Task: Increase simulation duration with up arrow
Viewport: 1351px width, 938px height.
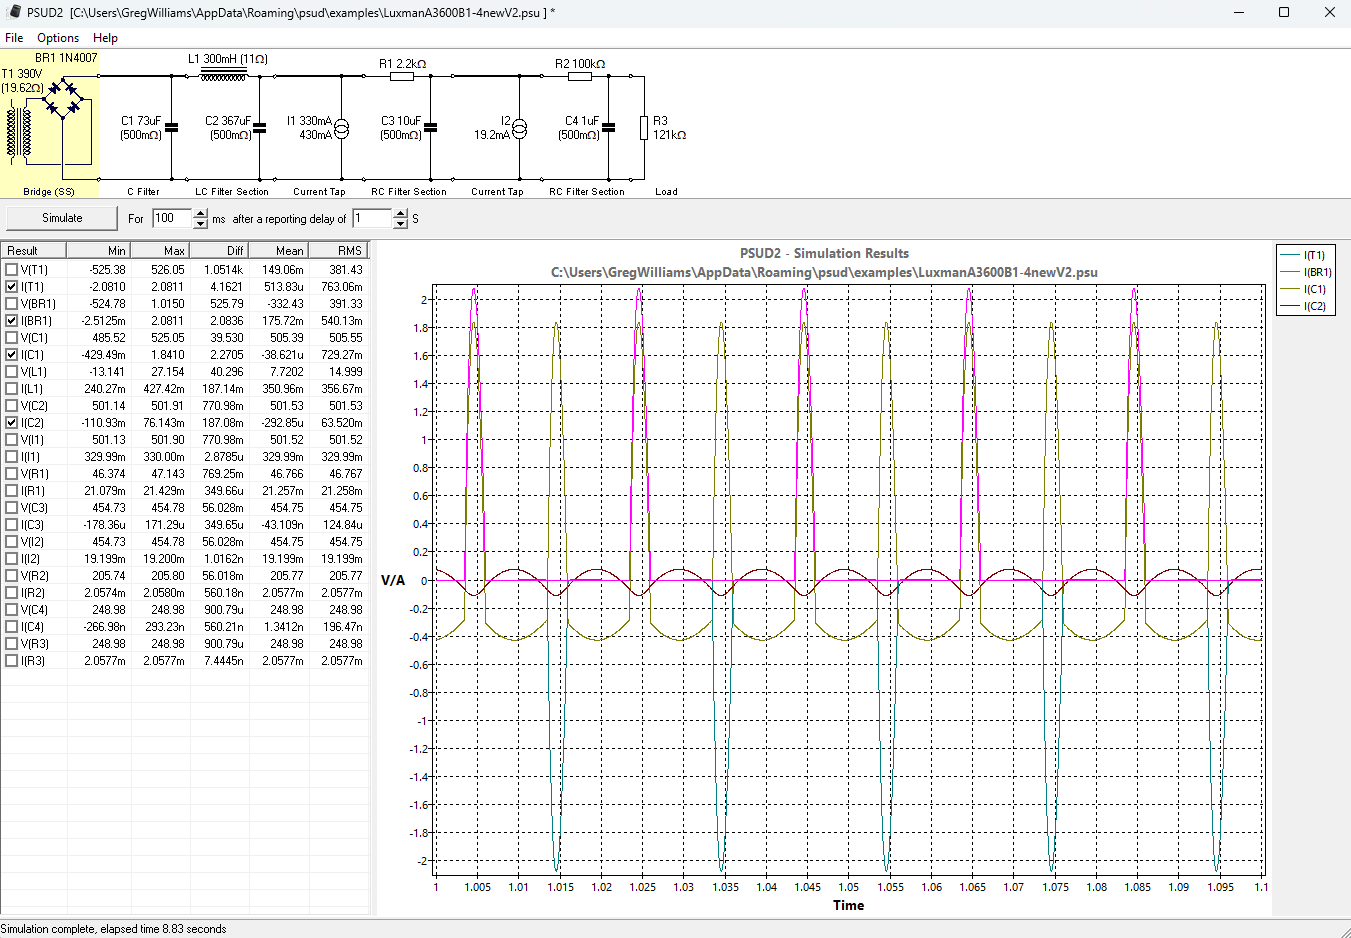Action: [201, 213]
